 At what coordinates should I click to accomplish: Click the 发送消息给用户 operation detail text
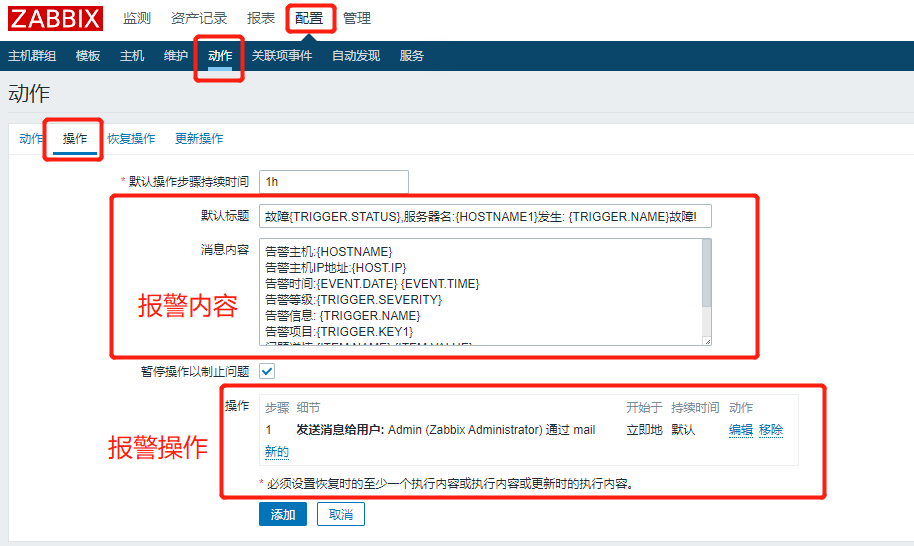pyautogui.click(x=445, y=430)
